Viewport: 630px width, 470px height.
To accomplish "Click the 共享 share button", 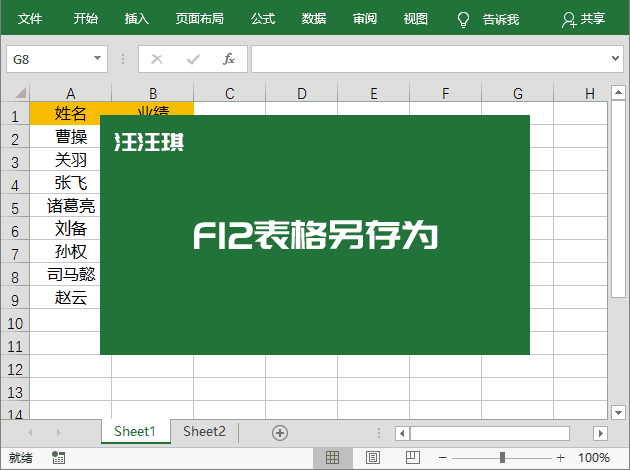I will (x=583, y=19).
